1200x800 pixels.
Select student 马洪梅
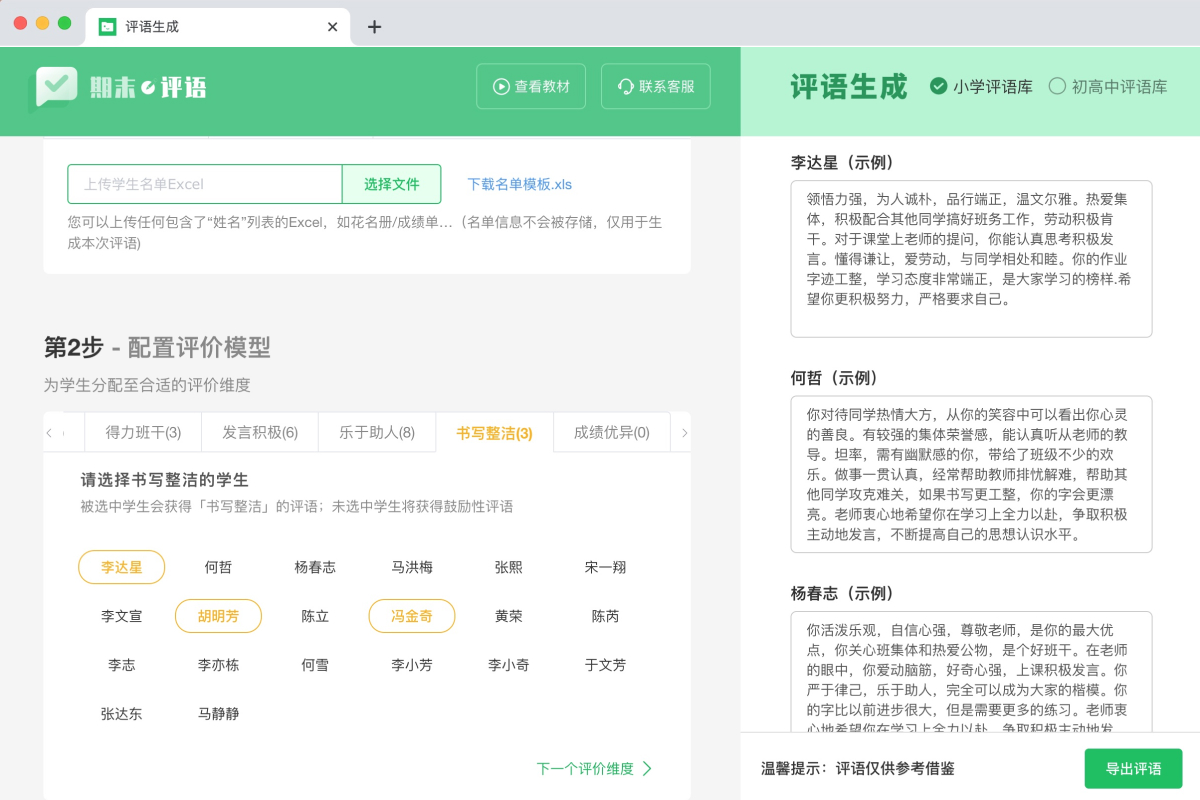[x=412, y=567]
